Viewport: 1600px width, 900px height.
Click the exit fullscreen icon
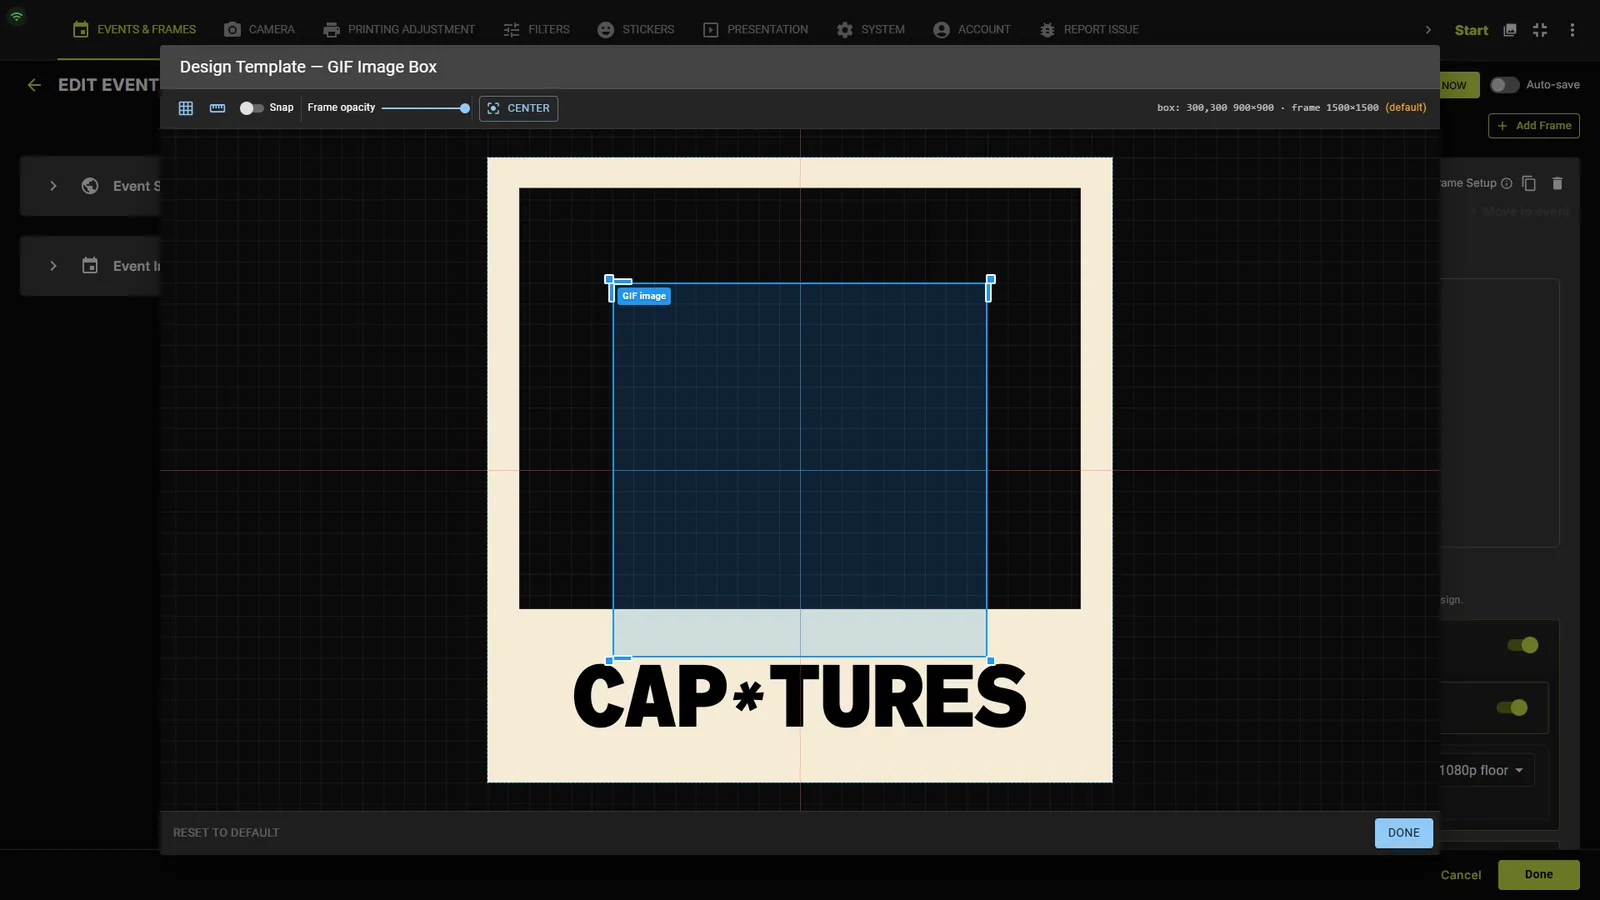tap(1540, 30)
